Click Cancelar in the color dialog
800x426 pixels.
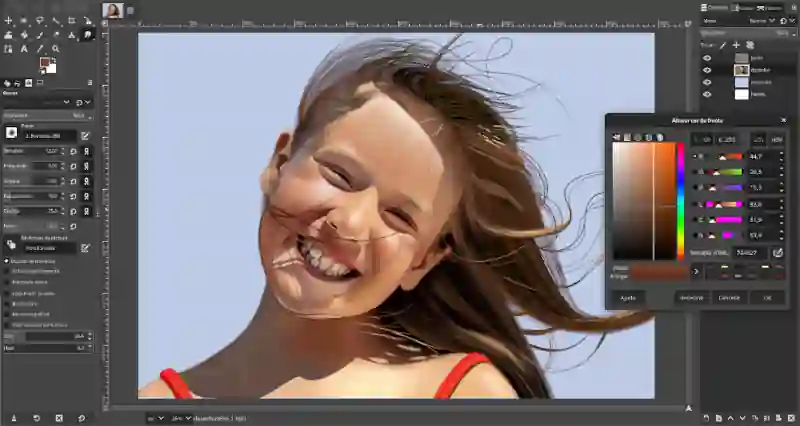pos(727,297)
